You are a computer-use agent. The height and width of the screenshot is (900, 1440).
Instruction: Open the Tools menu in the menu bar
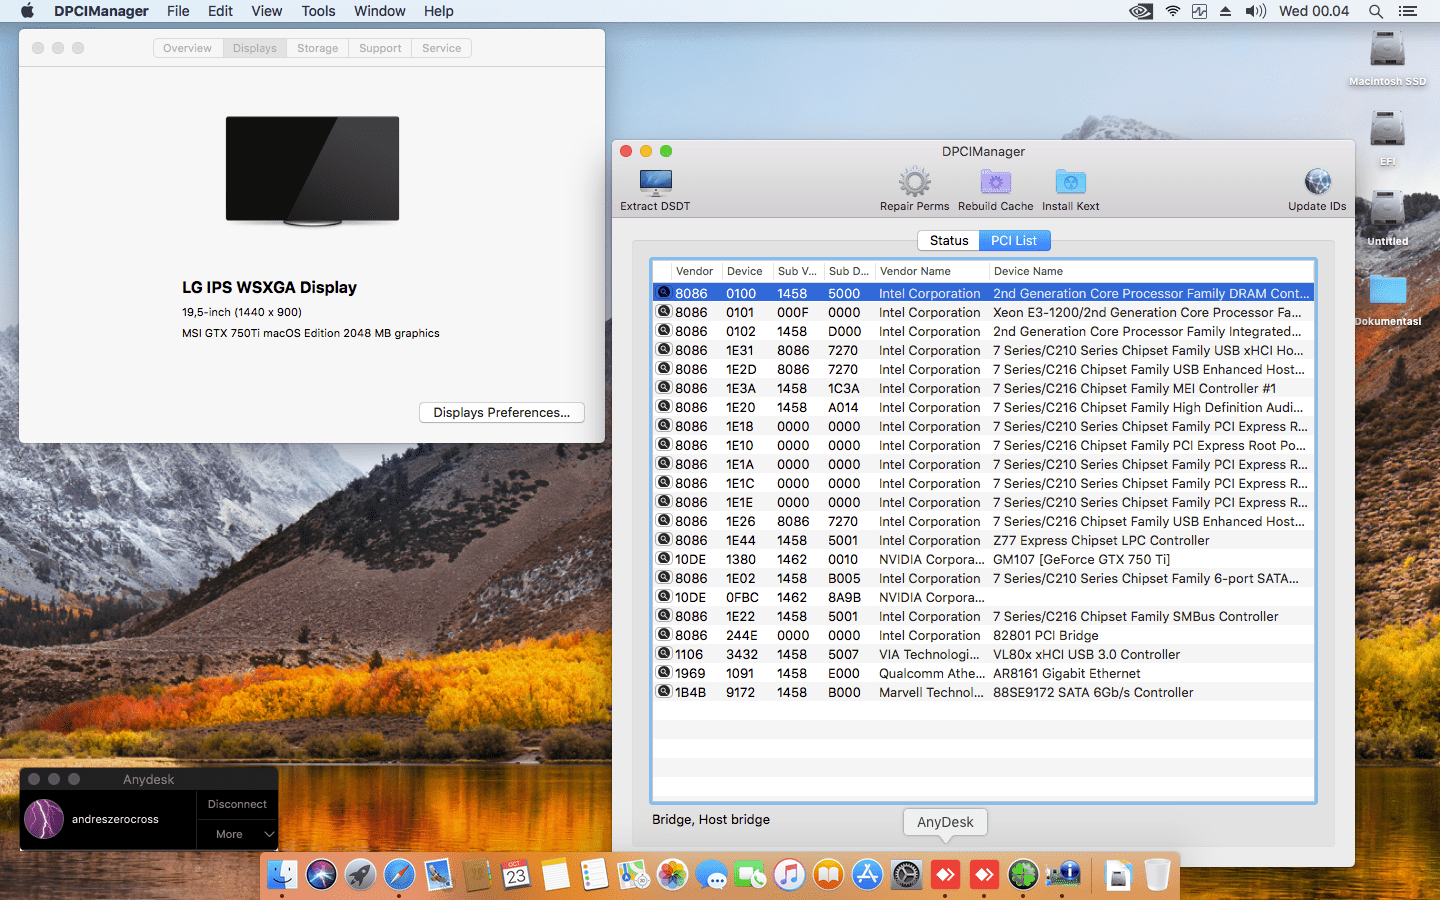(318, 11)
